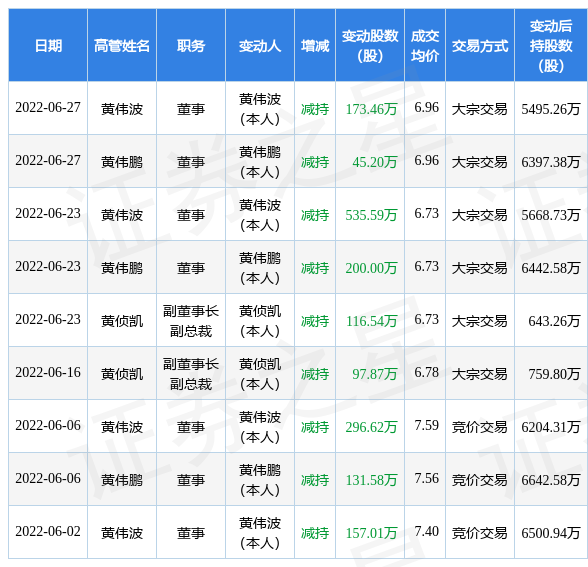Image resolution: width=588 pixels, height=567 pixels.
Task: Click 黄伟波(本人) in the 6500.94万 row
Action: coord(260,533)
